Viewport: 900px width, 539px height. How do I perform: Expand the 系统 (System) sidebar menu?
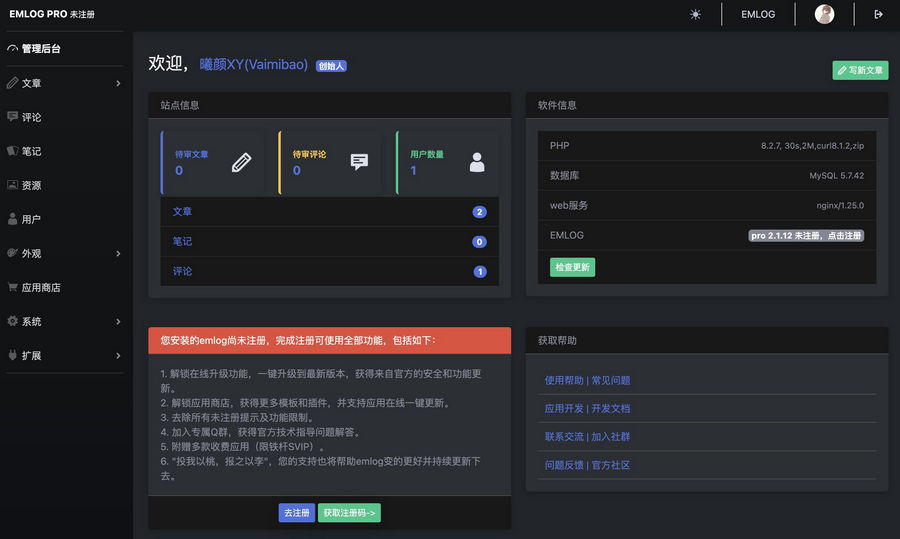62,321
